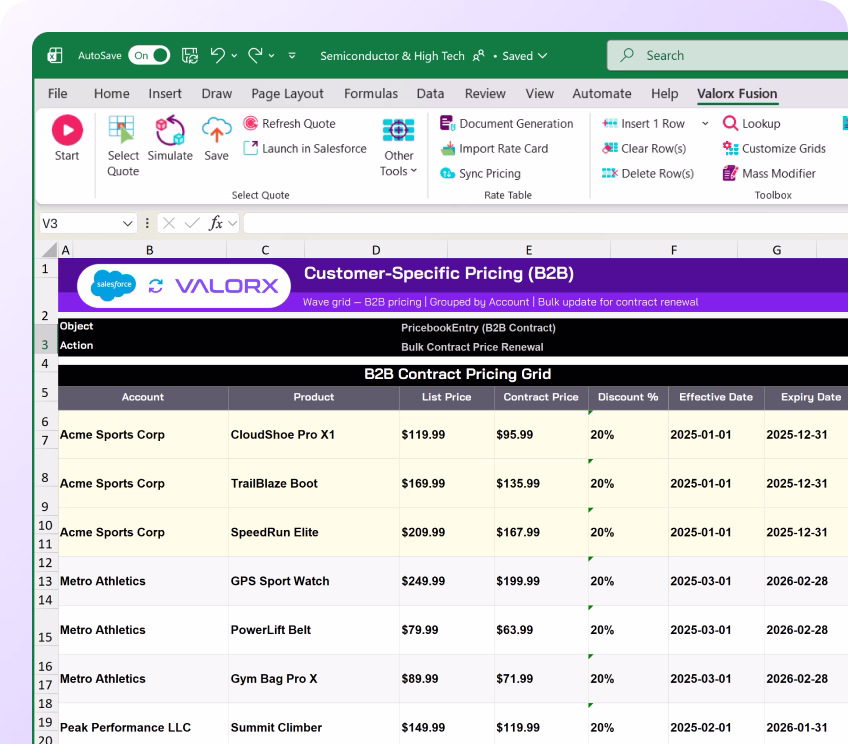
Task: Click Delete Row(s)
Action: coord(648,174)
